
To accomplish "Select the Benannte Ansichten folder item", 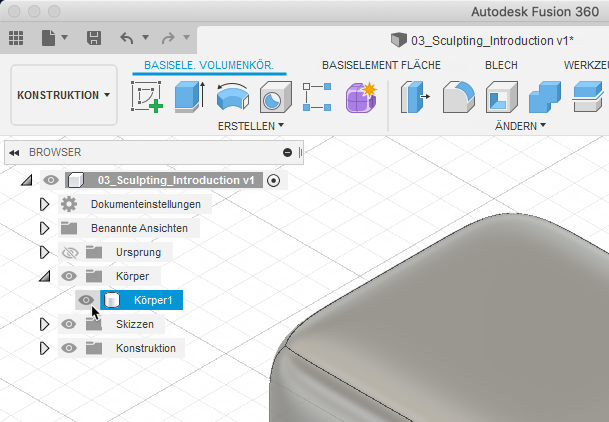I will (x=139, y=228).
